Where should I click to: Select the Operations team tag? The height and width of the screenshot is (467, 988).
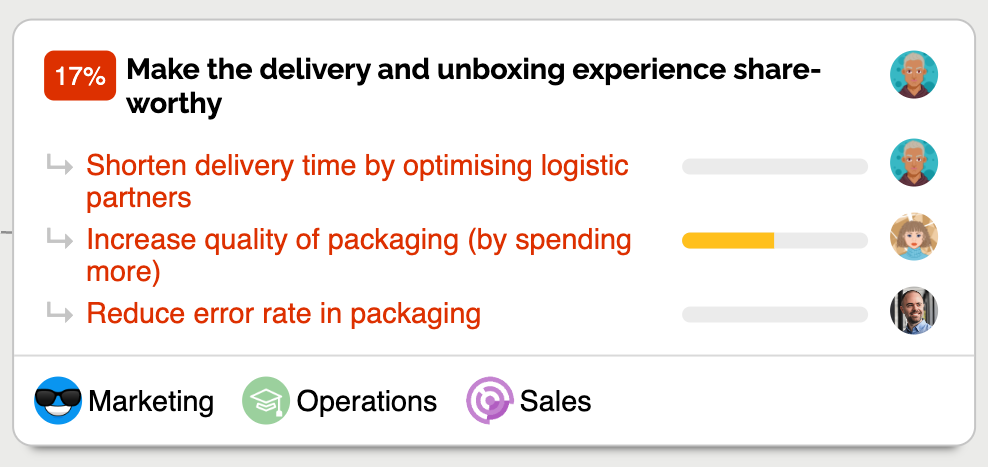point(366,402)
